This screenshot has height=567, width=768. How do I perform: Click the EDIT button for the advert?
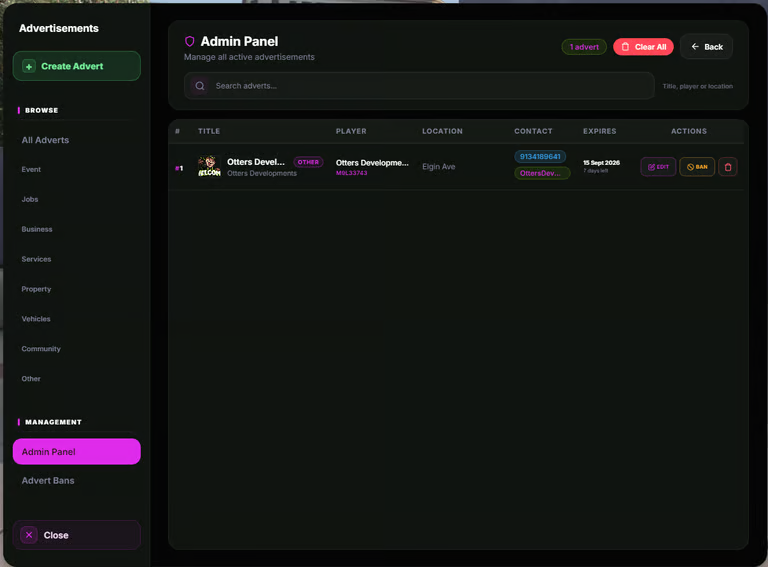pos(658,167)
